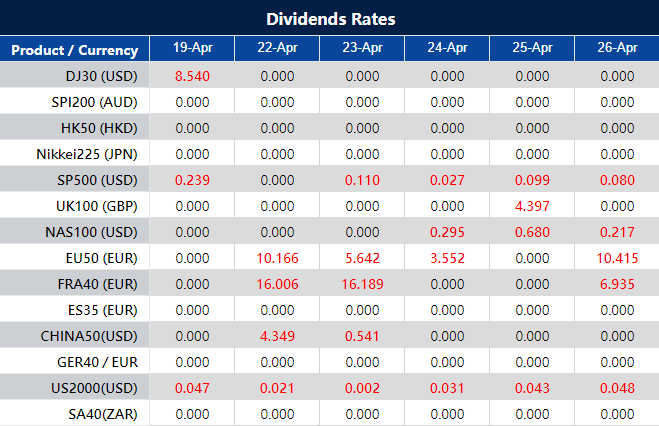
Task: Select the Product / Currency column header
Action: pyautogui.click(x=74, y=50)
